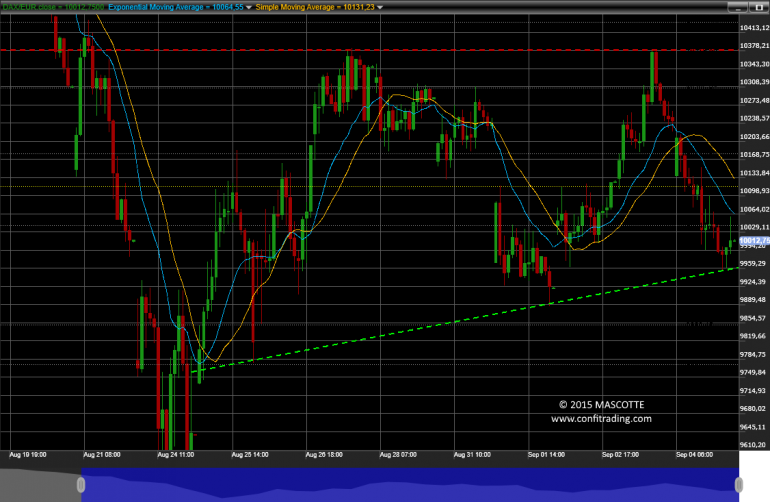This screenshot has height=502, width=770.
Task: Click the 10064,02 price axis label
Action: click(754, 210)
